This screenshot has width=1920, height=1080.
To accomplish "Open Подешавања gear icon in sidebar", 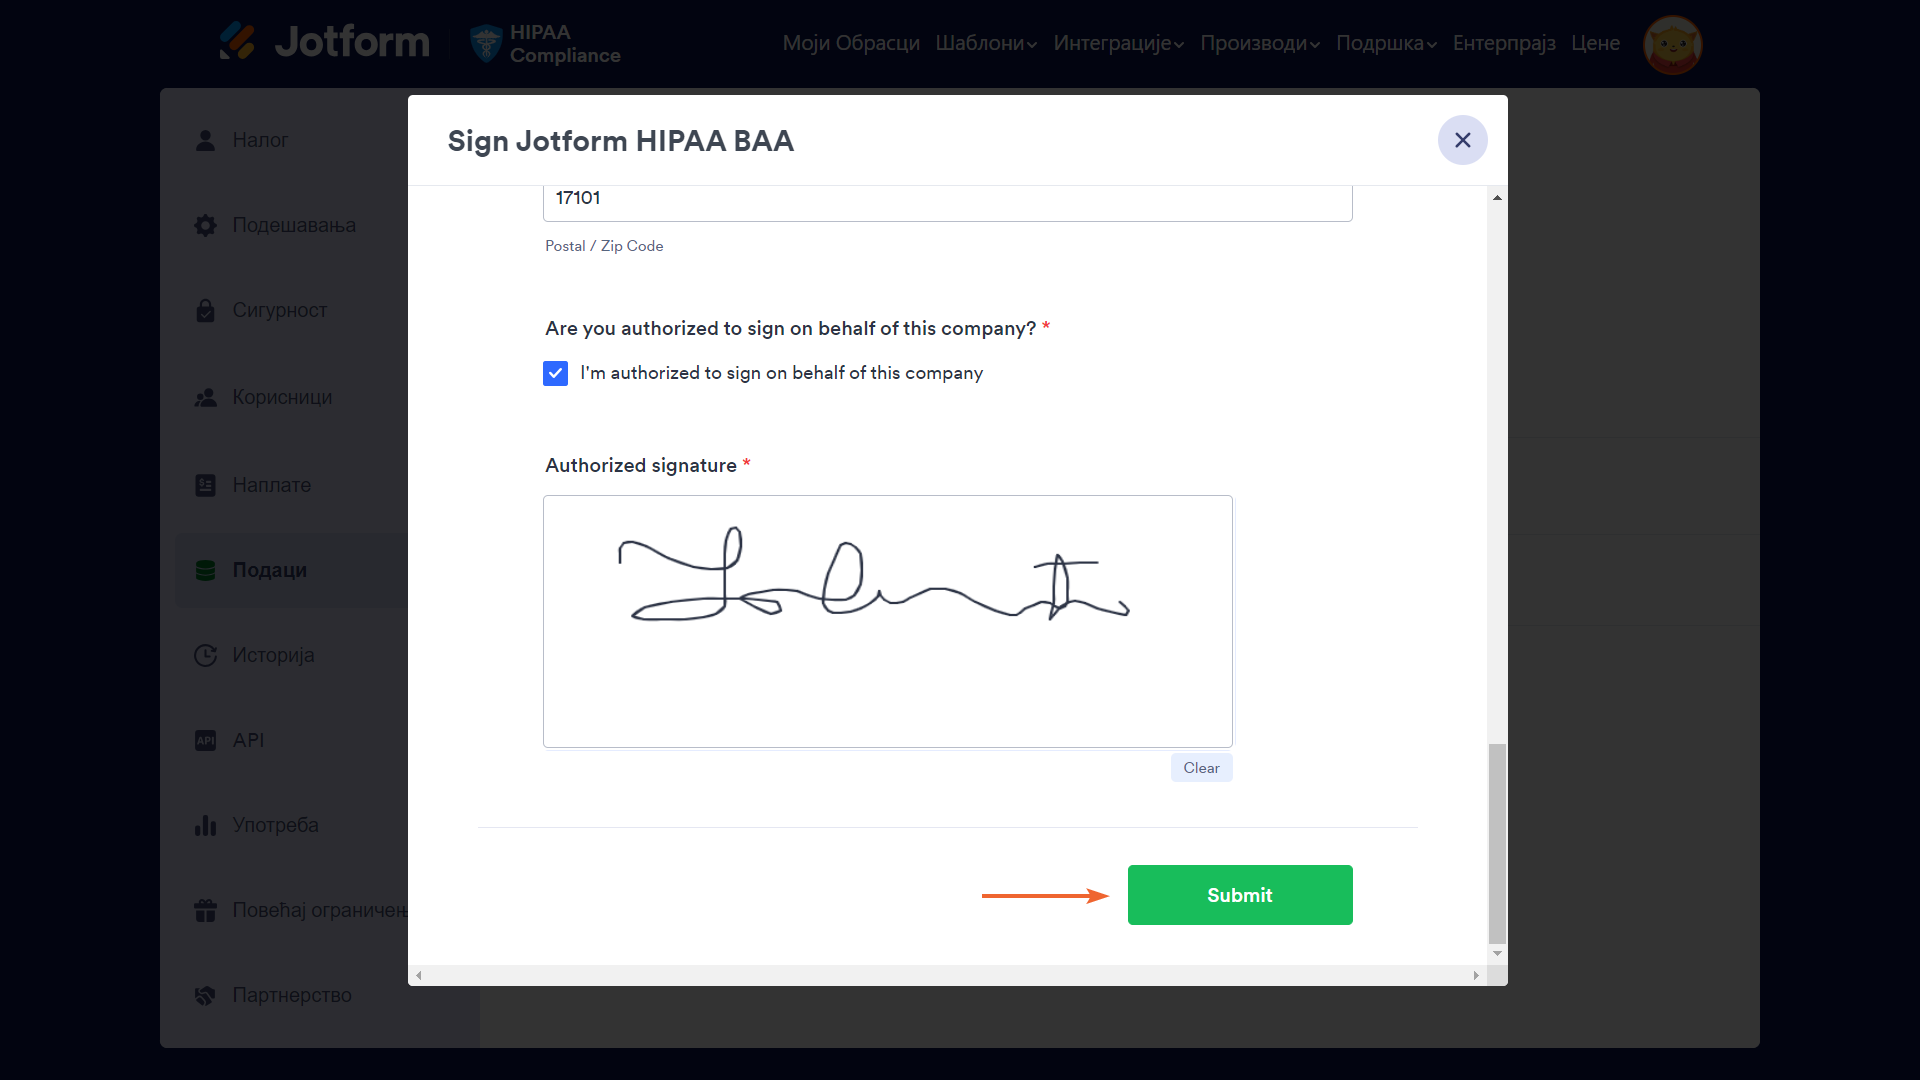I will click(206, 225).
